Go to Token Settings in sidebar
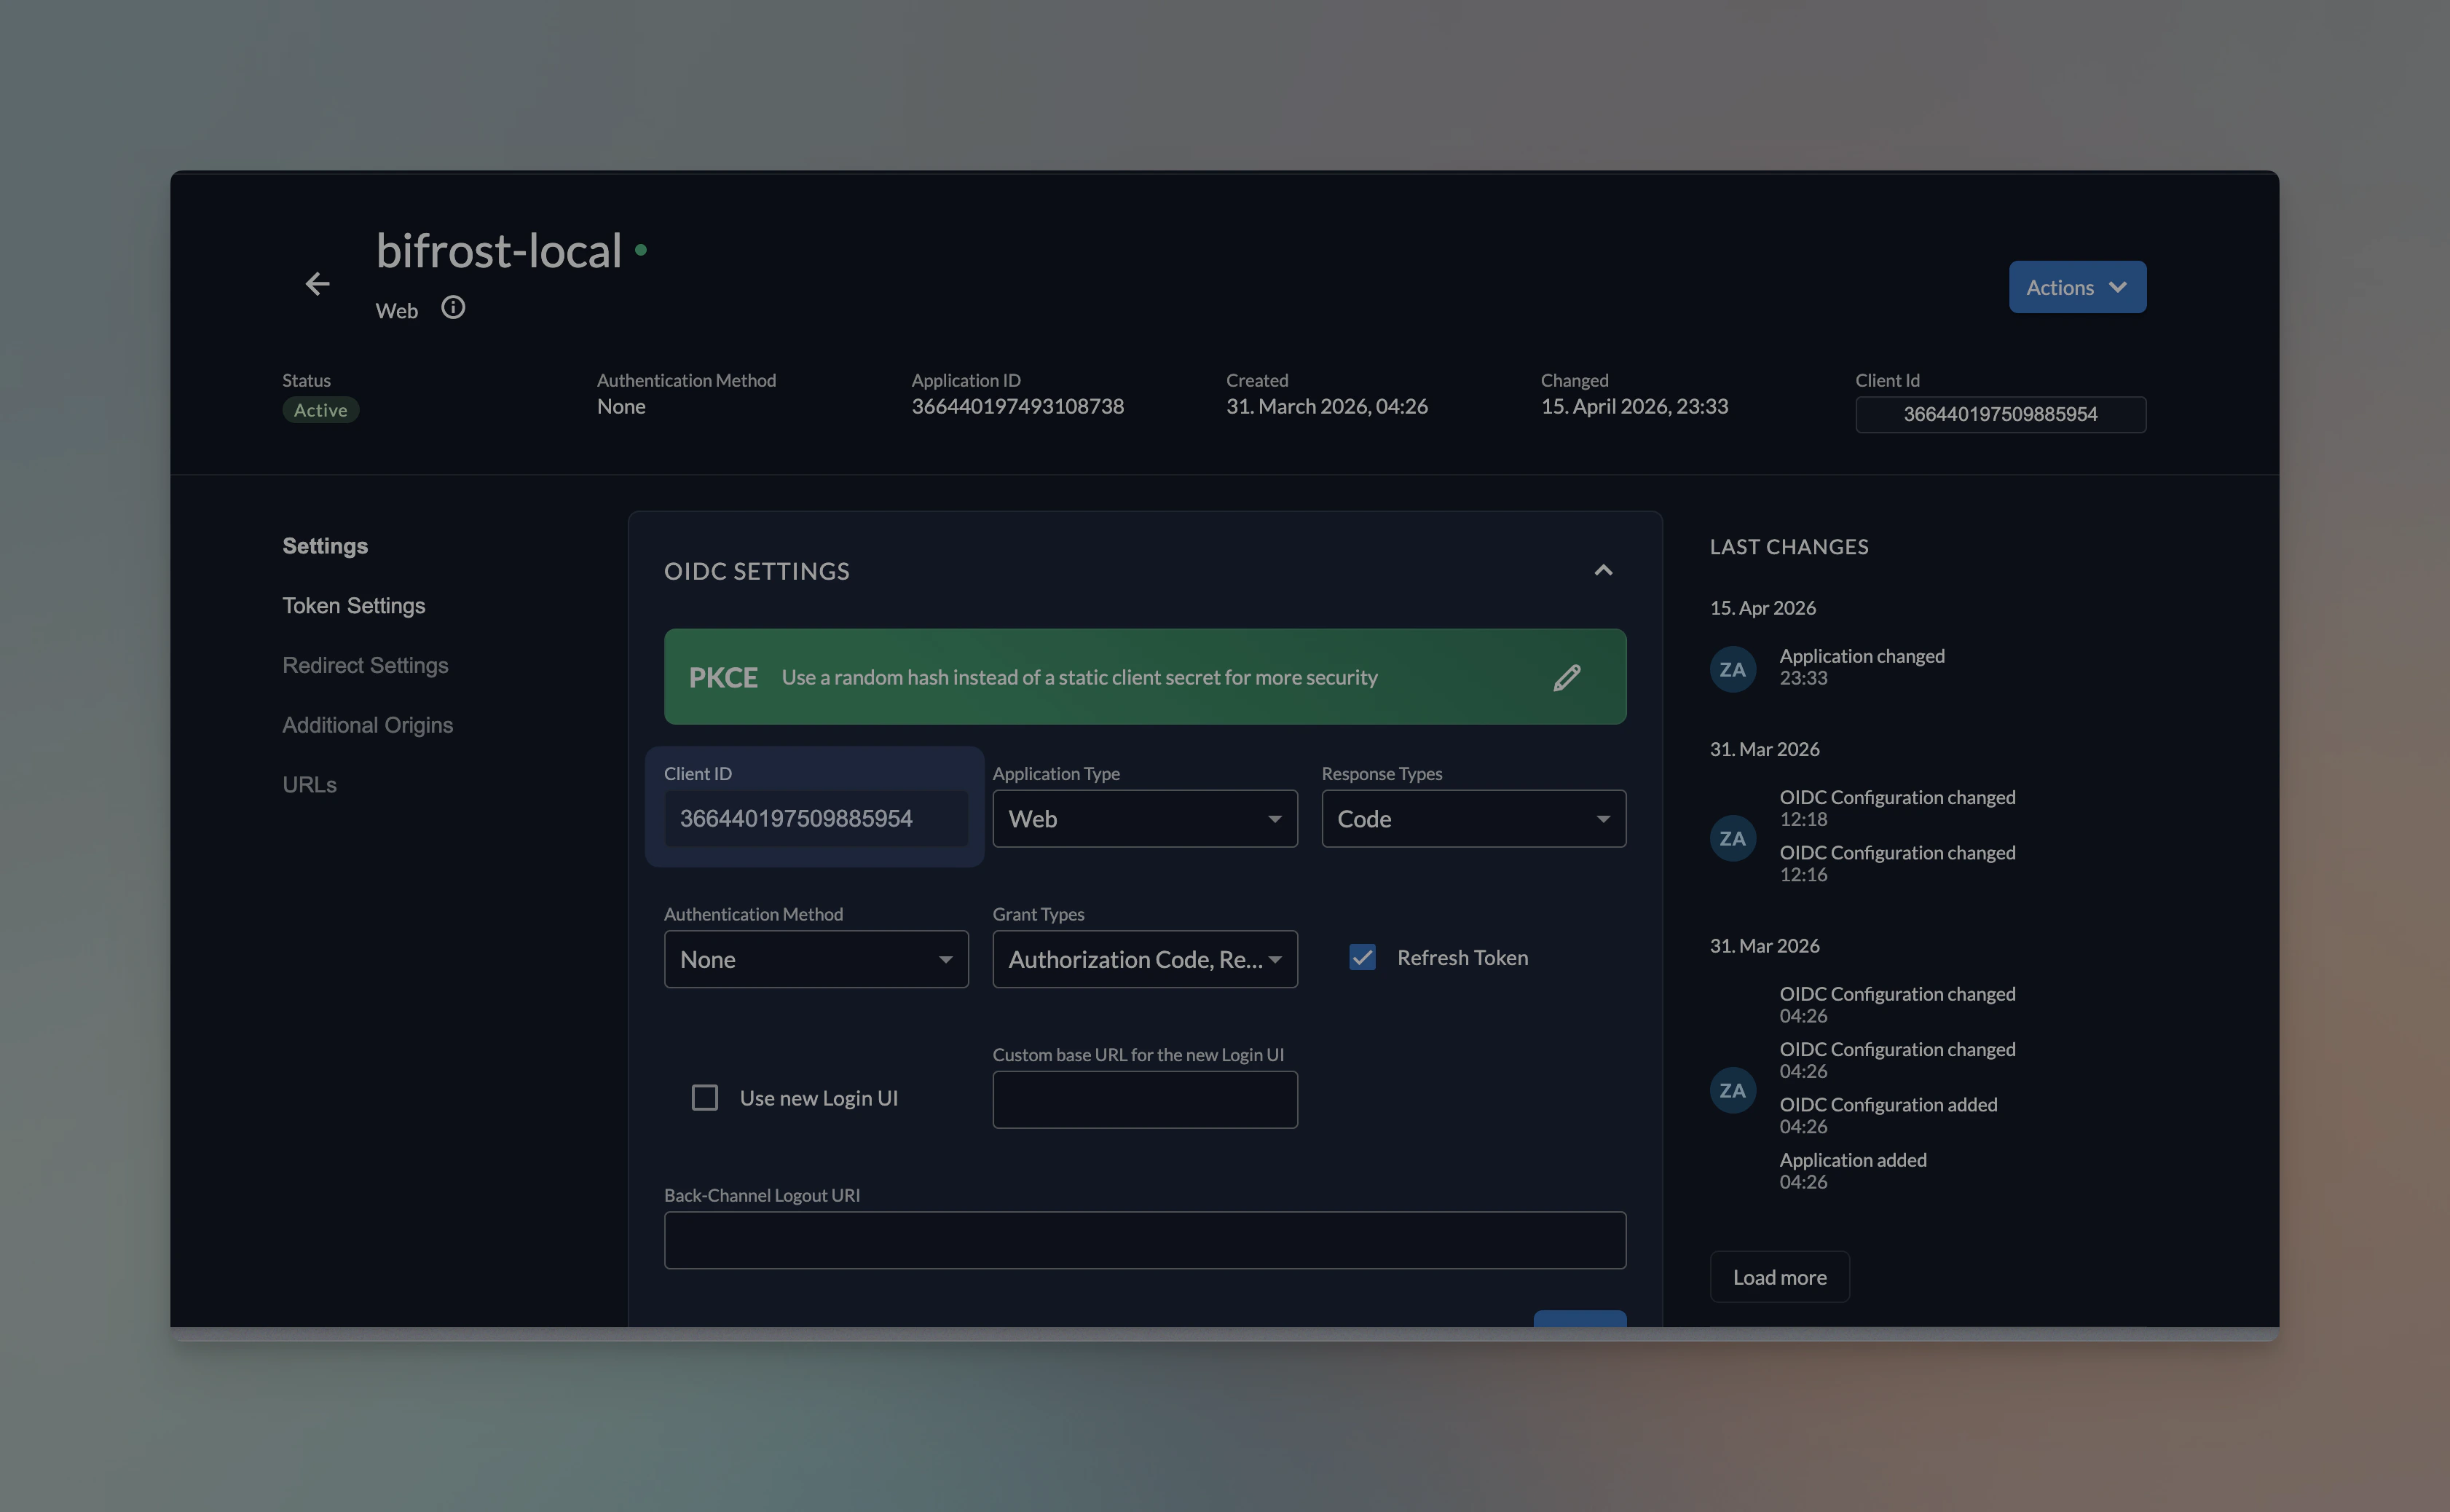The image size is (2450, 1512). point(354,606)
